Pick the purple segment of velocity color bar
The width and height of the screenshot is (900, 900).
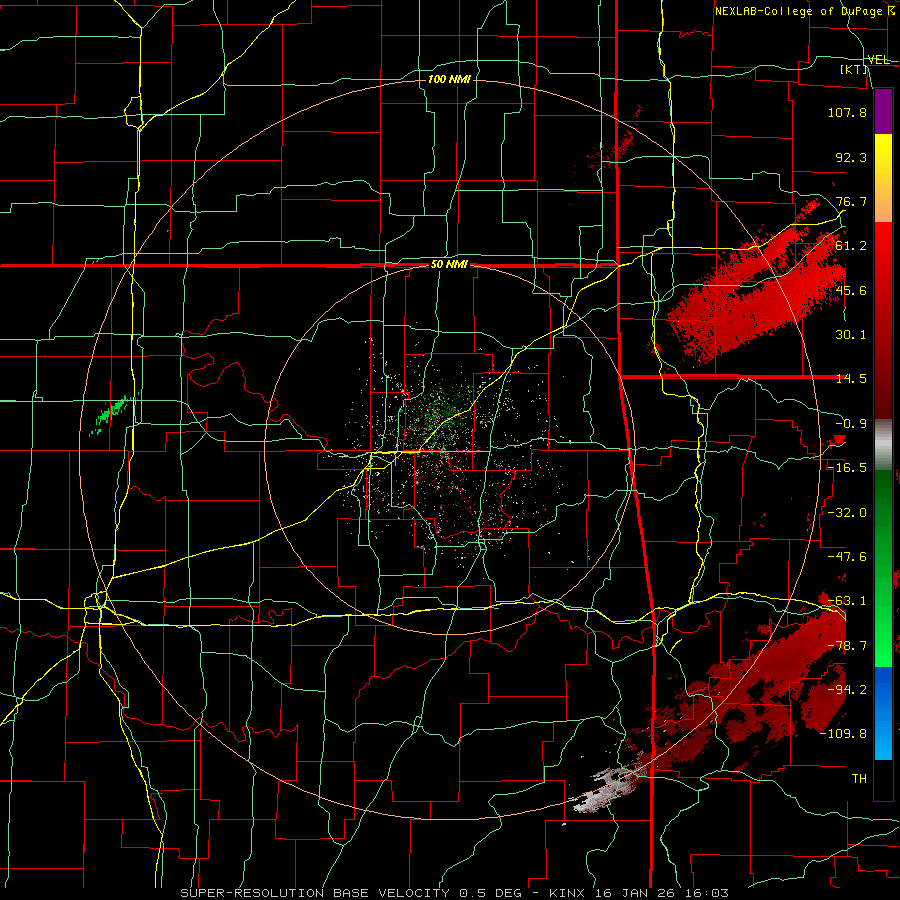883,111
